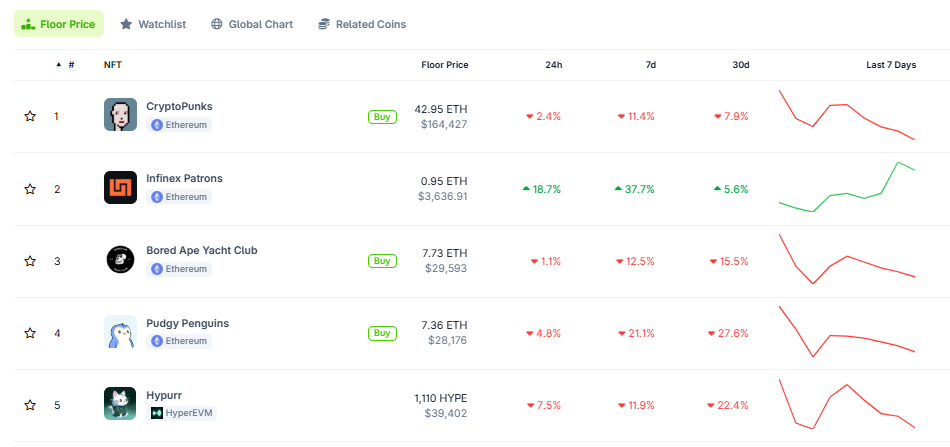Screen dimensions: 950x447
Task: Click the Bored Ape Yacht Club logo
Action: [x=120, y=260]
